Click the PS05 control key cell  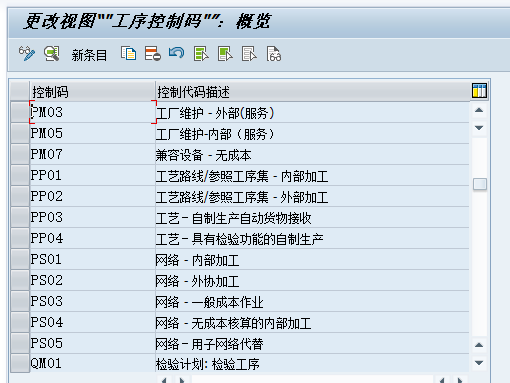(x=93, y=343)
